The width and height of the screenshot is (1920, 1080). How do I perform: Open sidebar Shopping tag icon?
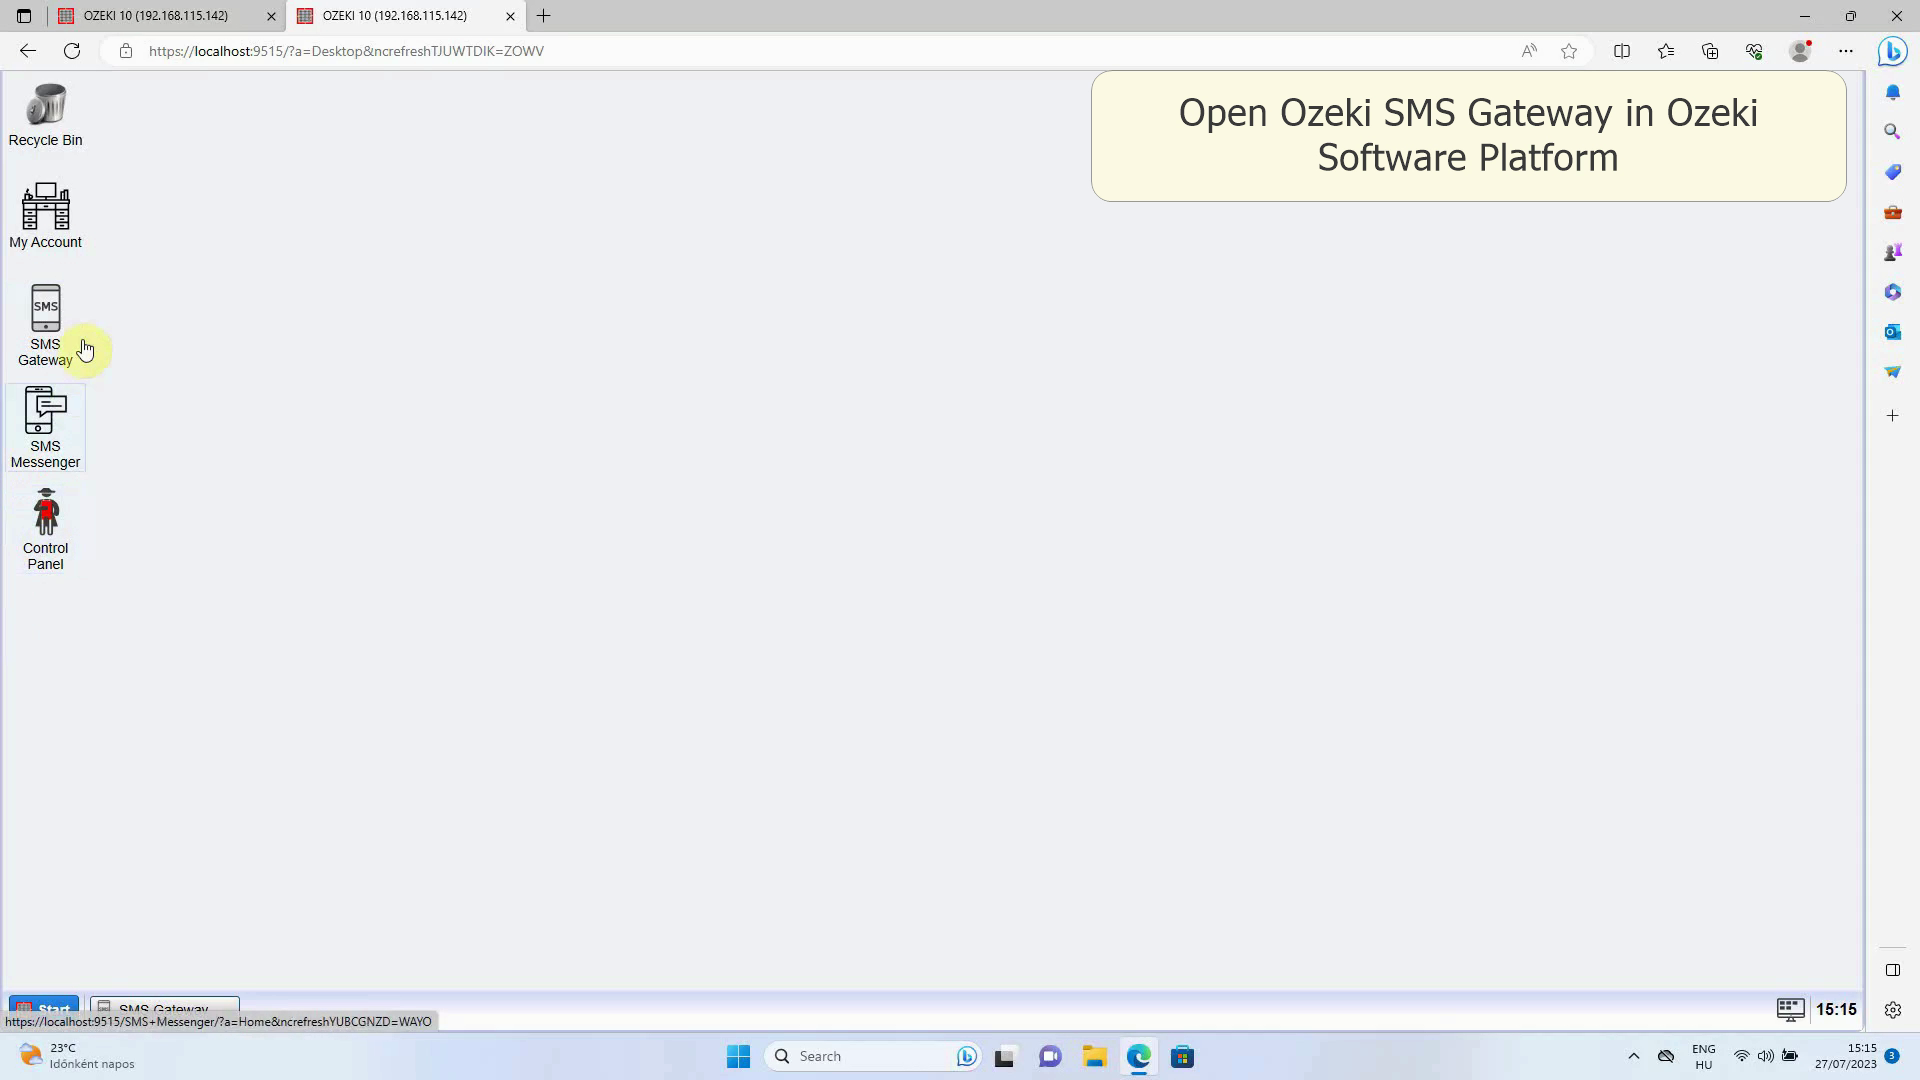point(1892,172)
